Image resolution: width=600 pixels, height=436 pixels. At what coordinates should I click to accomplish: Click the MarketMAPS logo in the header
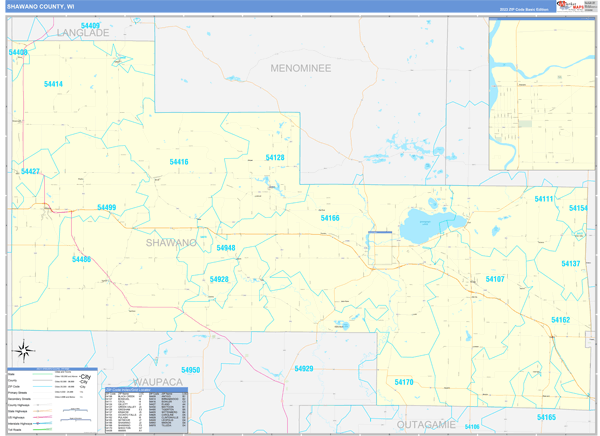tap(574, 6)
